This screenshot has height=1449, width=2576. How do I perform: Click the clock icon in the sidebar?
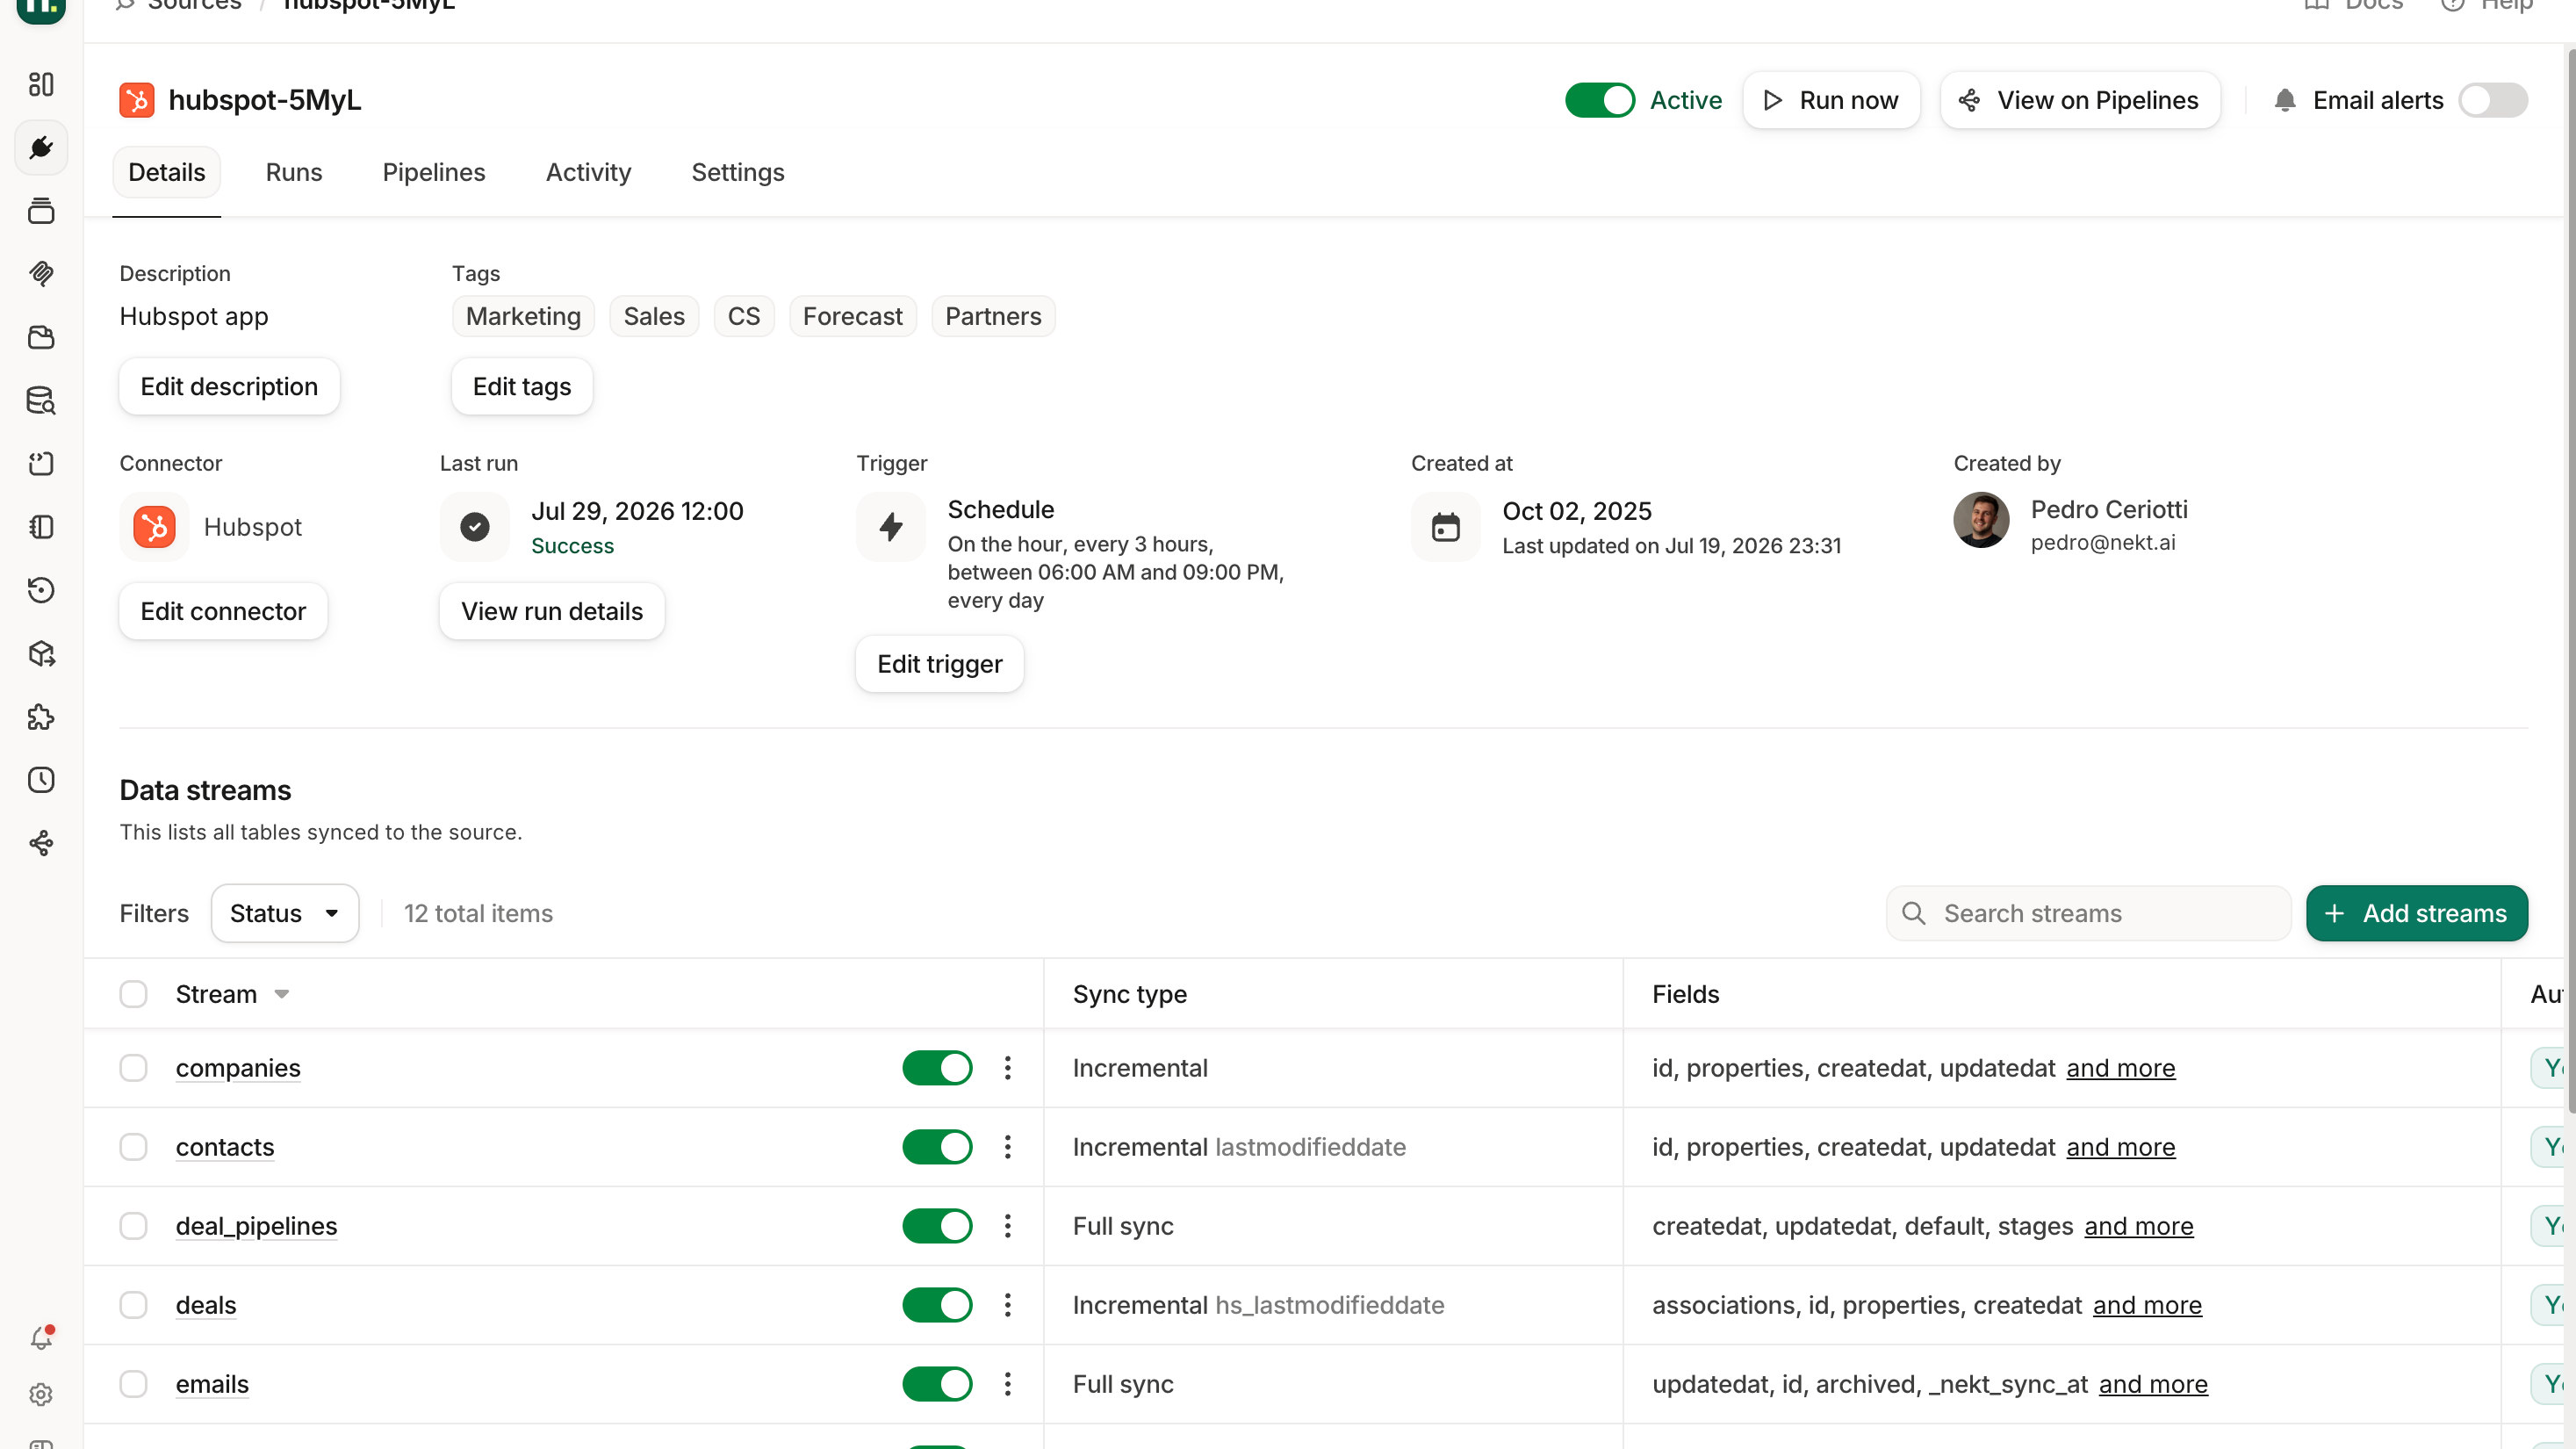(x=41, y=780)
